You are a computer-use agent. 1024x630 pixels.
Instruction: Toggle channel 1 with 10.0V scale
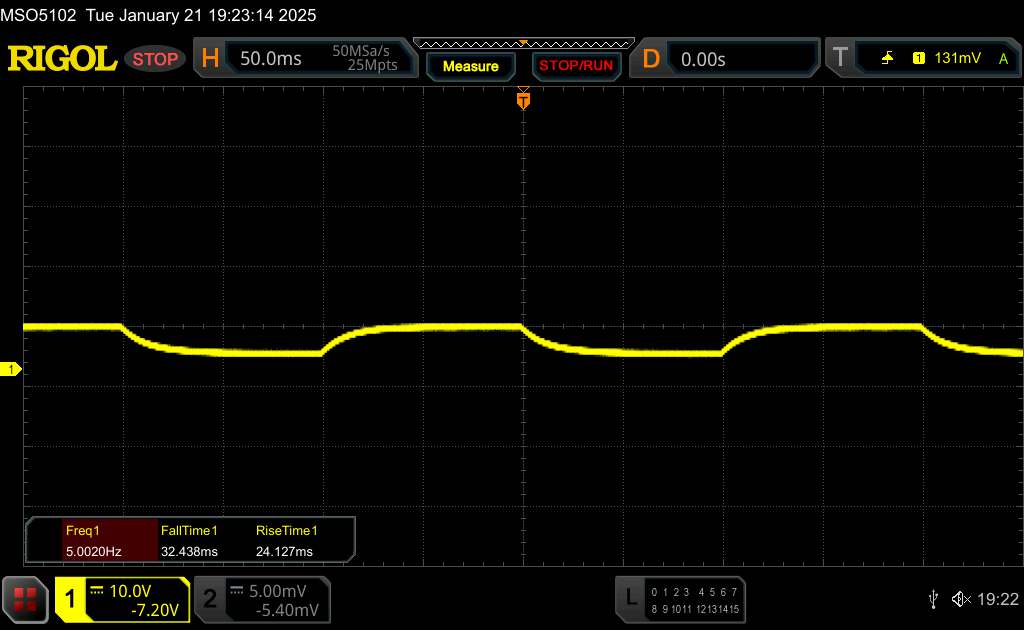[122, 599]
